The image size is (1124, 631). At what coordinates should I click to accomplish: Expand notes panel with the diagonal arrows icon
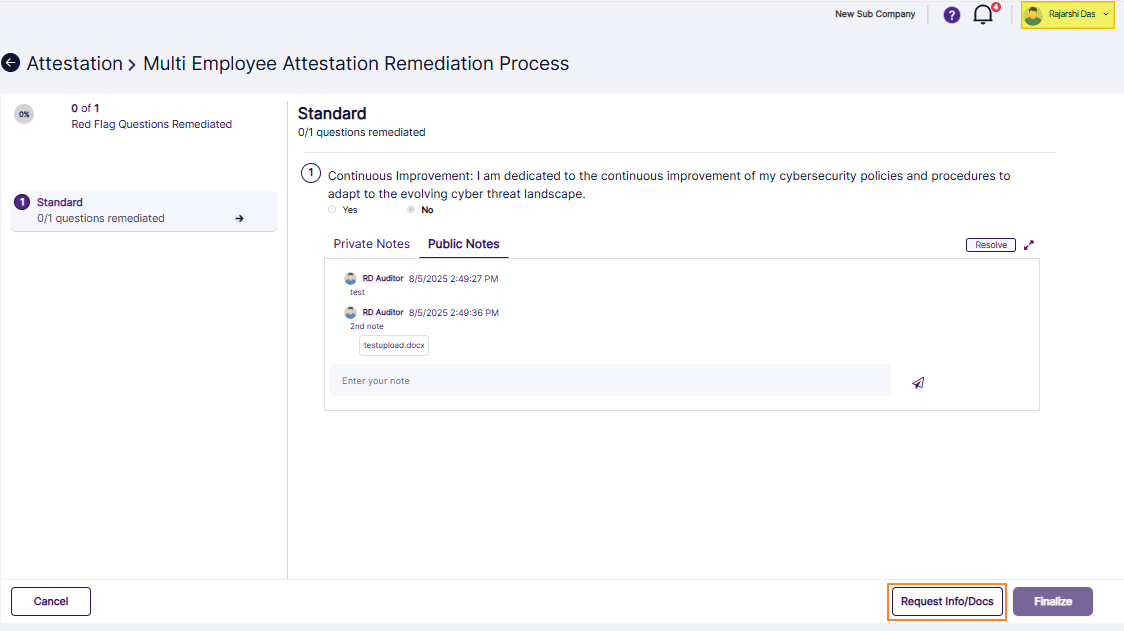(x=1029, y=244)
